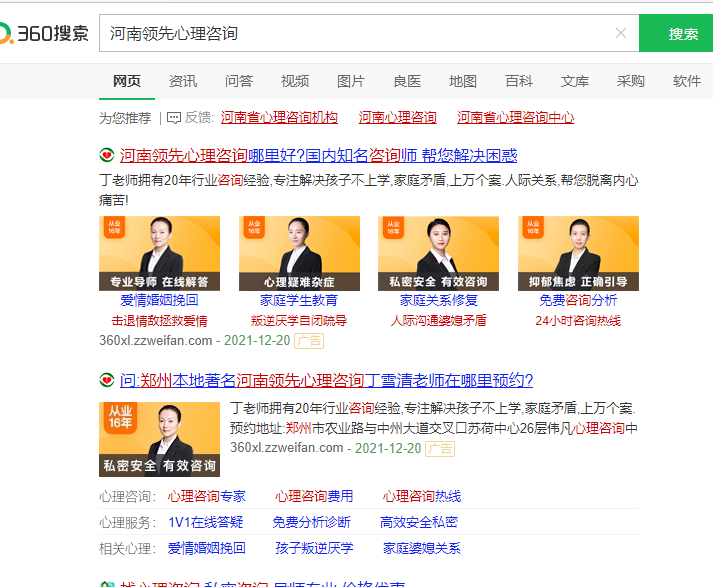Open result 河南领先心理咨询哪里好?
The height and width of the screenshot is (587, 713).
(318, 156)
